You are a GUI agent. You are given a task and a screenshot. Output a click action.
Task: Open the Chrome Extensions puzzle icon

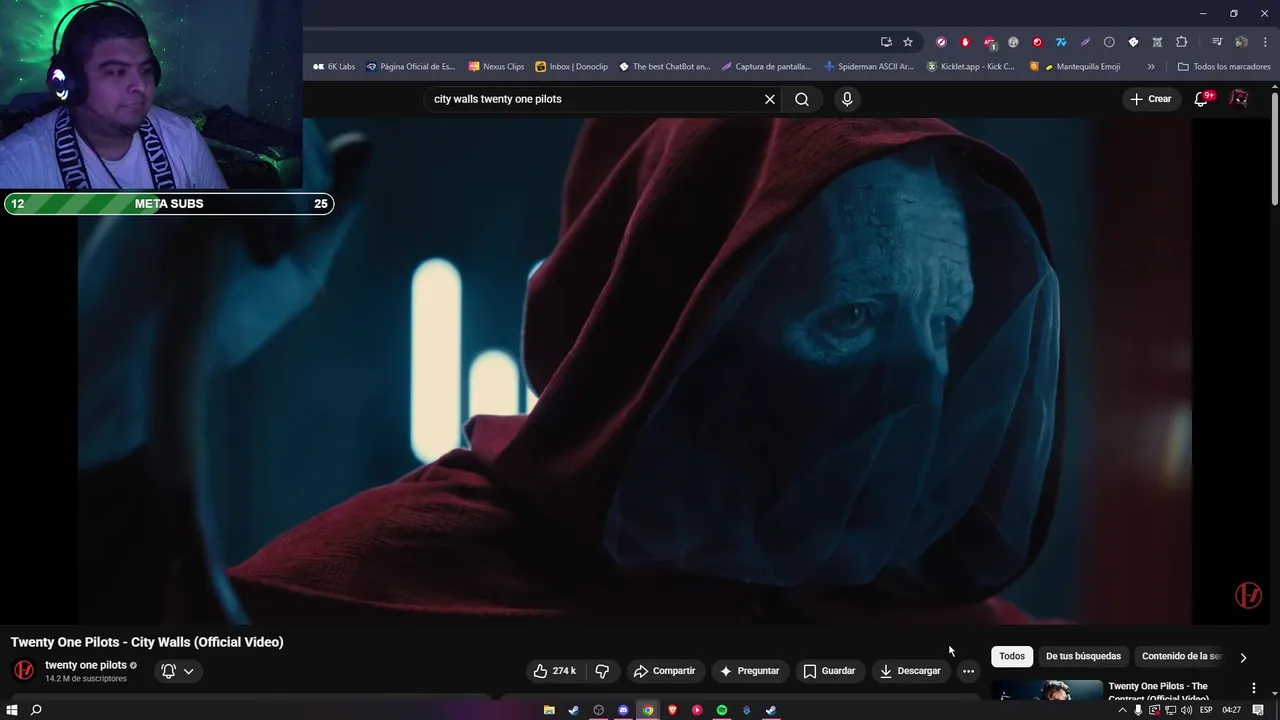point(1181,42)
